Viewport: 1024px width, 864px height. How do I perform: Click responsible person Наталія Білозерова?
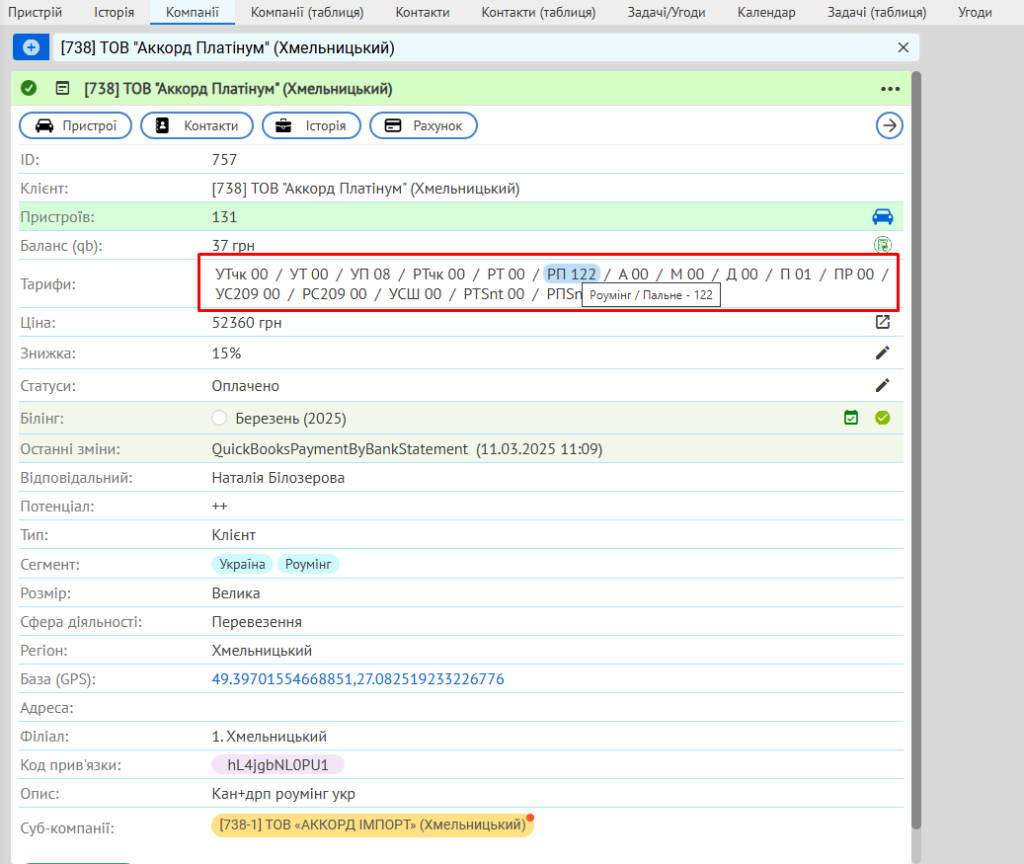click(278, 478)
